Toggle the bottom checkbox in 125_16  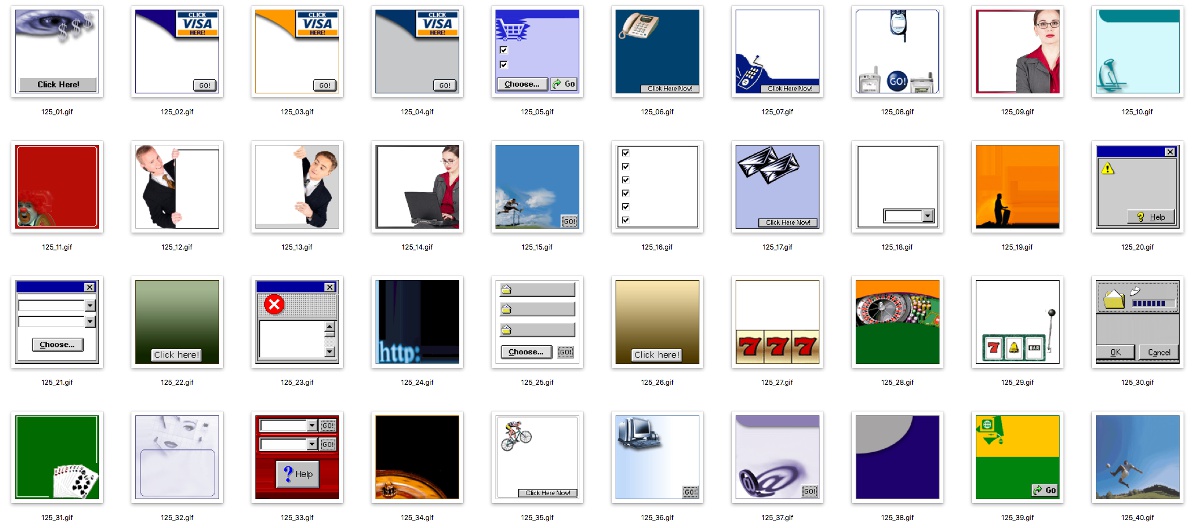pyautogui.click(x=625, y=220)
